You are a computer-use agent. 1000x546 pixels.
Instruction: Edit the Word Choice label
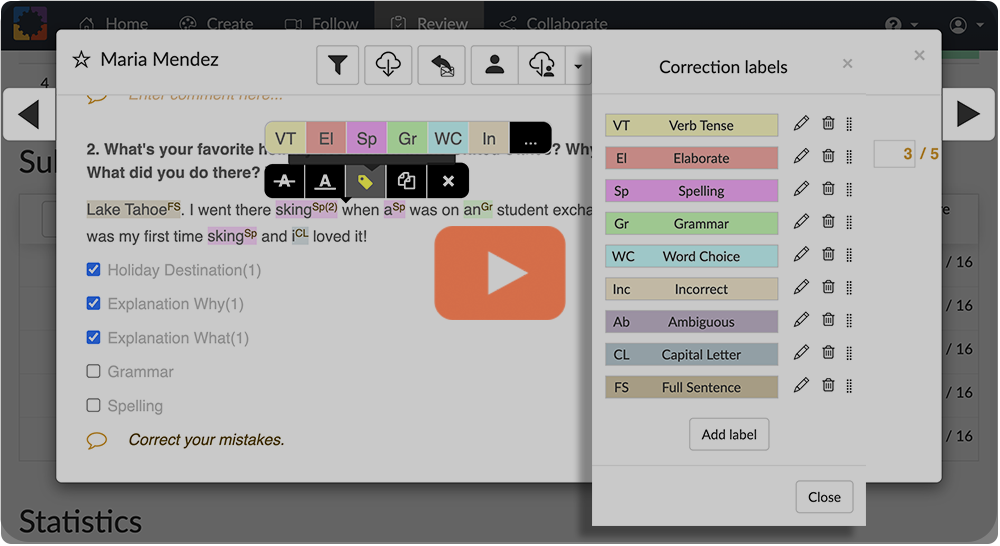[801, 254]
